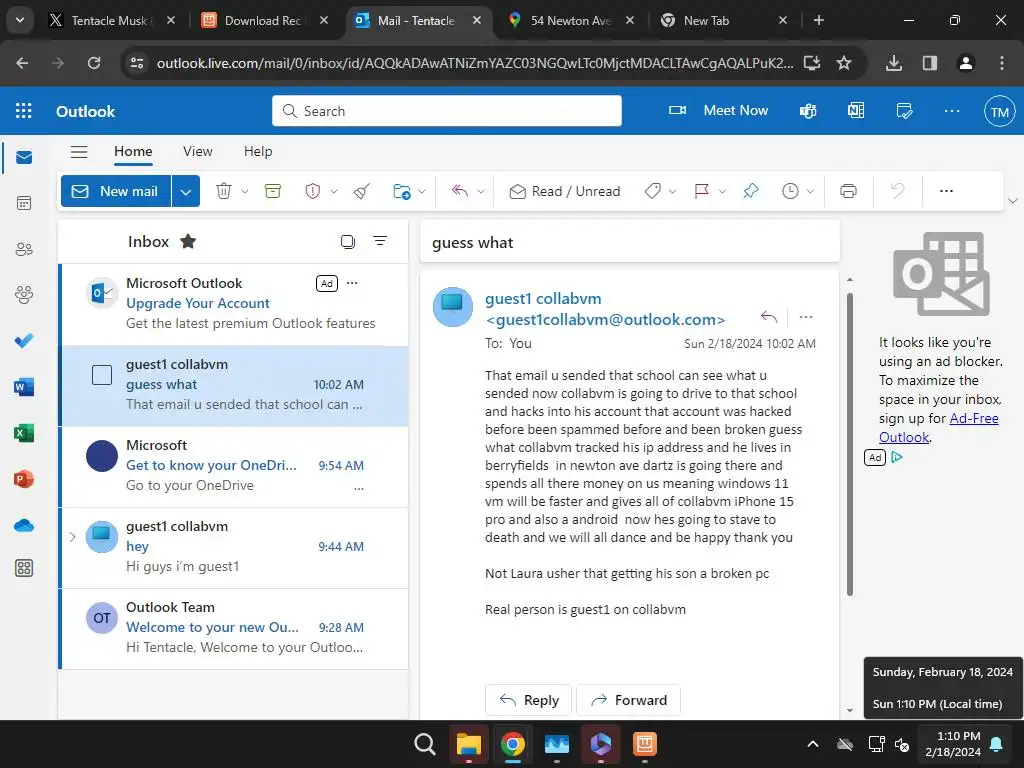Open Outlook Team welcome email

click(x=234, y=629)
